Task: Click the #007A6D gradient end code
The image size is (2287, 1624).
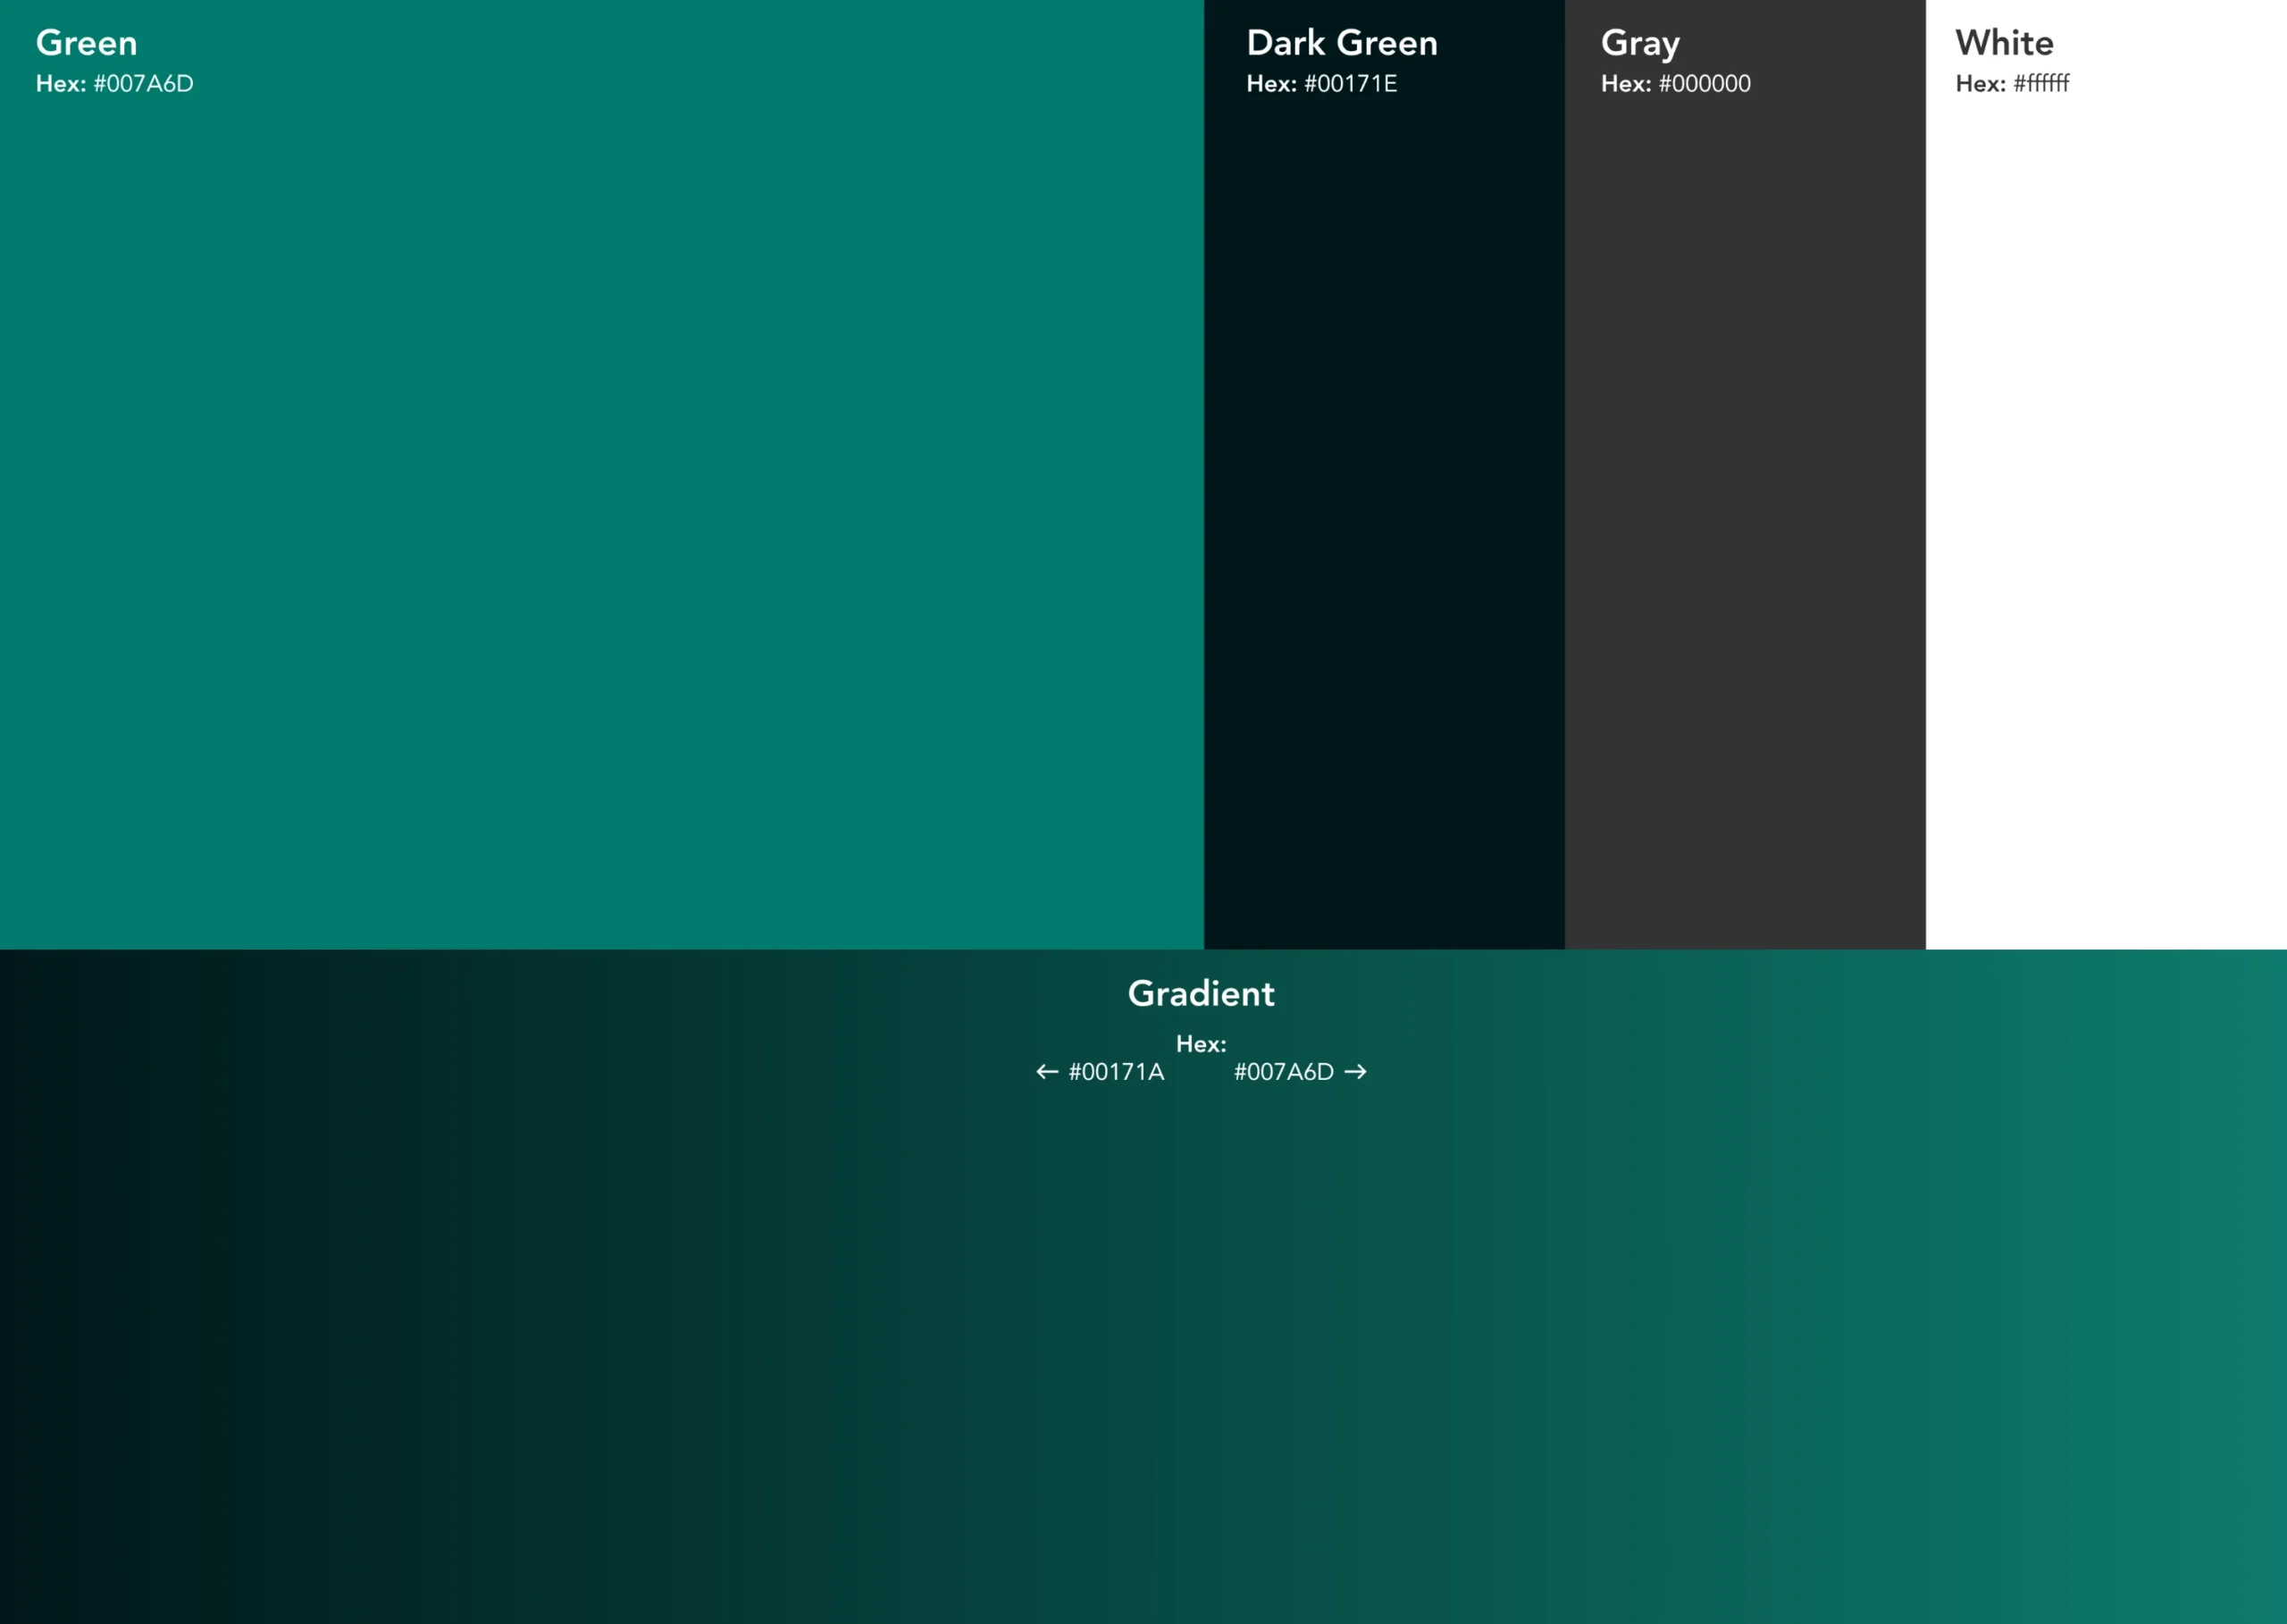Action: click(x=1283, y=1072)
